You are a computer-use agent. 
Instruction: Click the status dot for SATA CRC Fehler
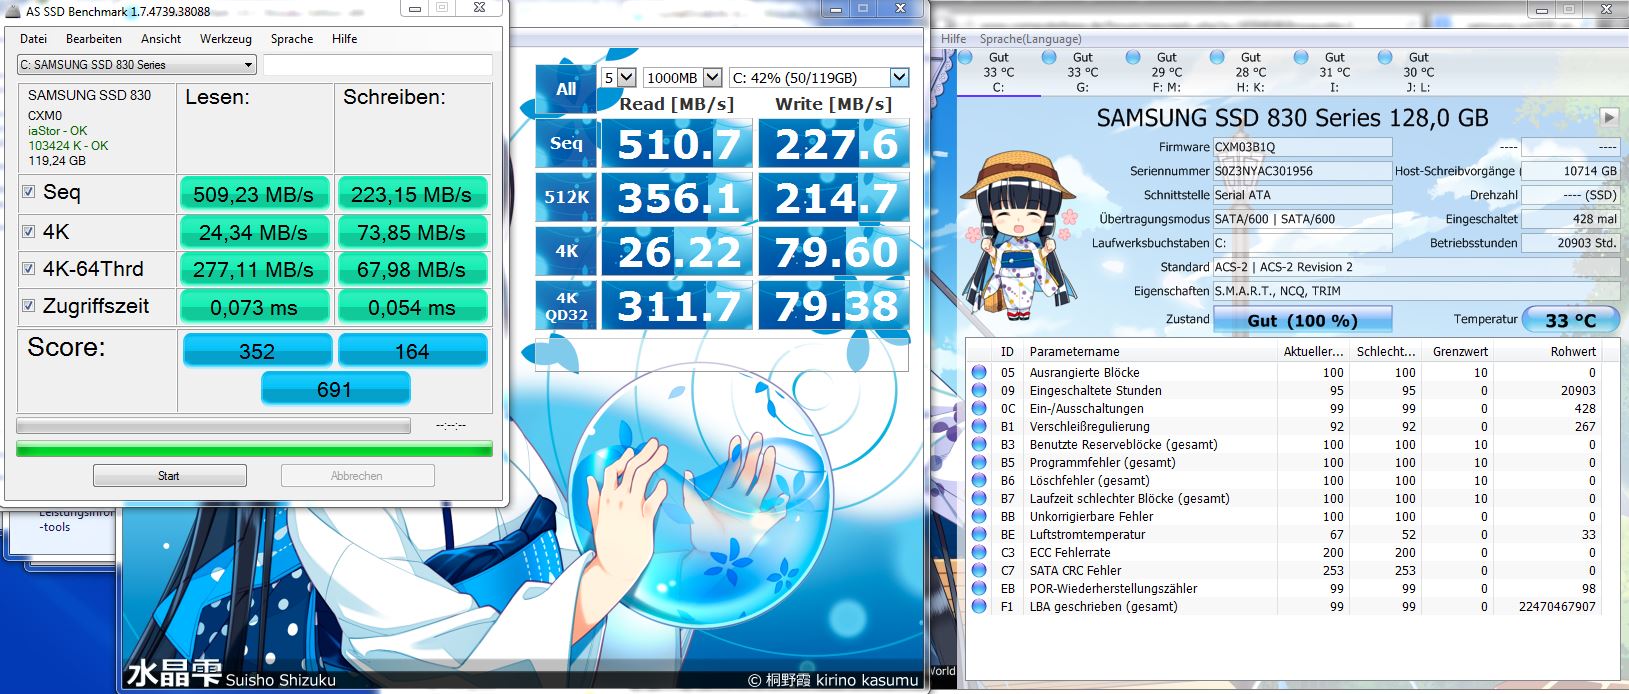point(979,570)
